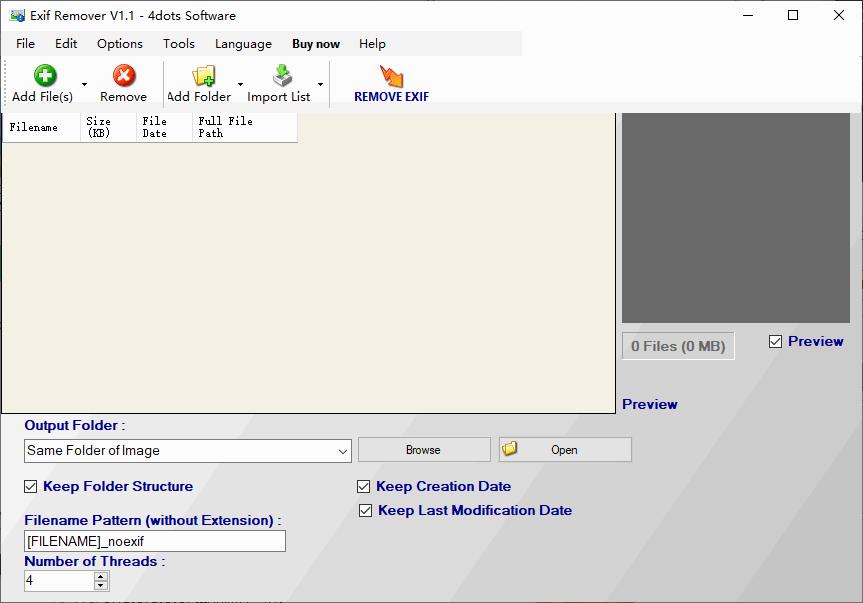Image resolution: width=863 pixels, height=603 pixels.
Task: Minimize the Exif Remover window
Action: (x=747, y=15)
